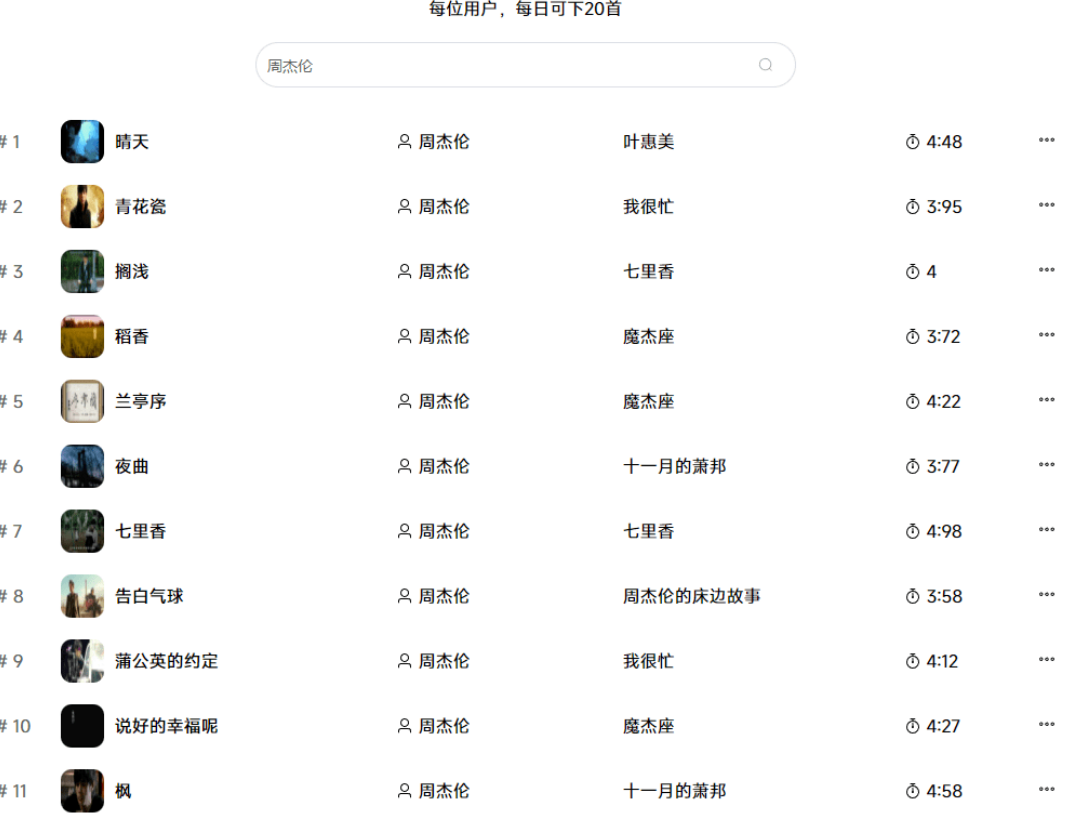Expand options for 兰亭序 row

(x=1046, y=401)
